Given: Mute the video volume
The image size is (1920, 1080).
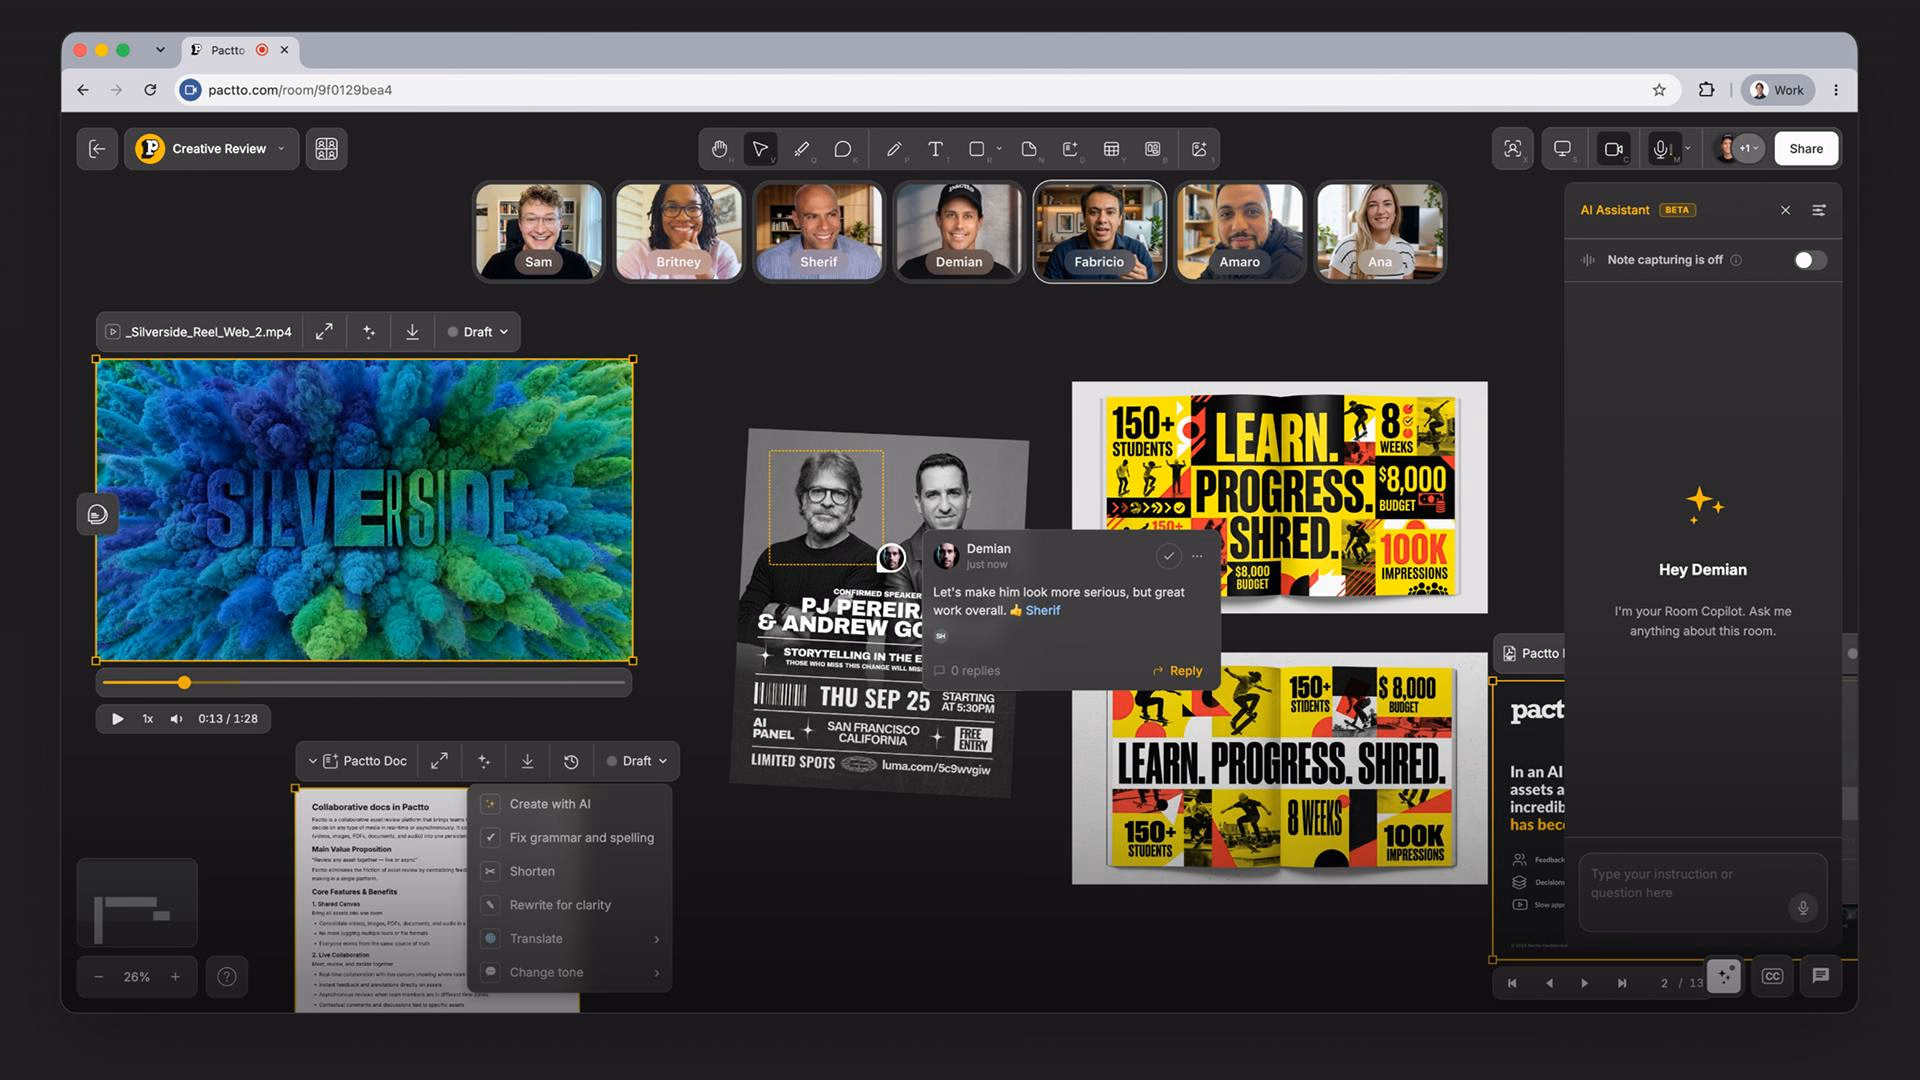Looking at the screenshot, I should [176, 719].
